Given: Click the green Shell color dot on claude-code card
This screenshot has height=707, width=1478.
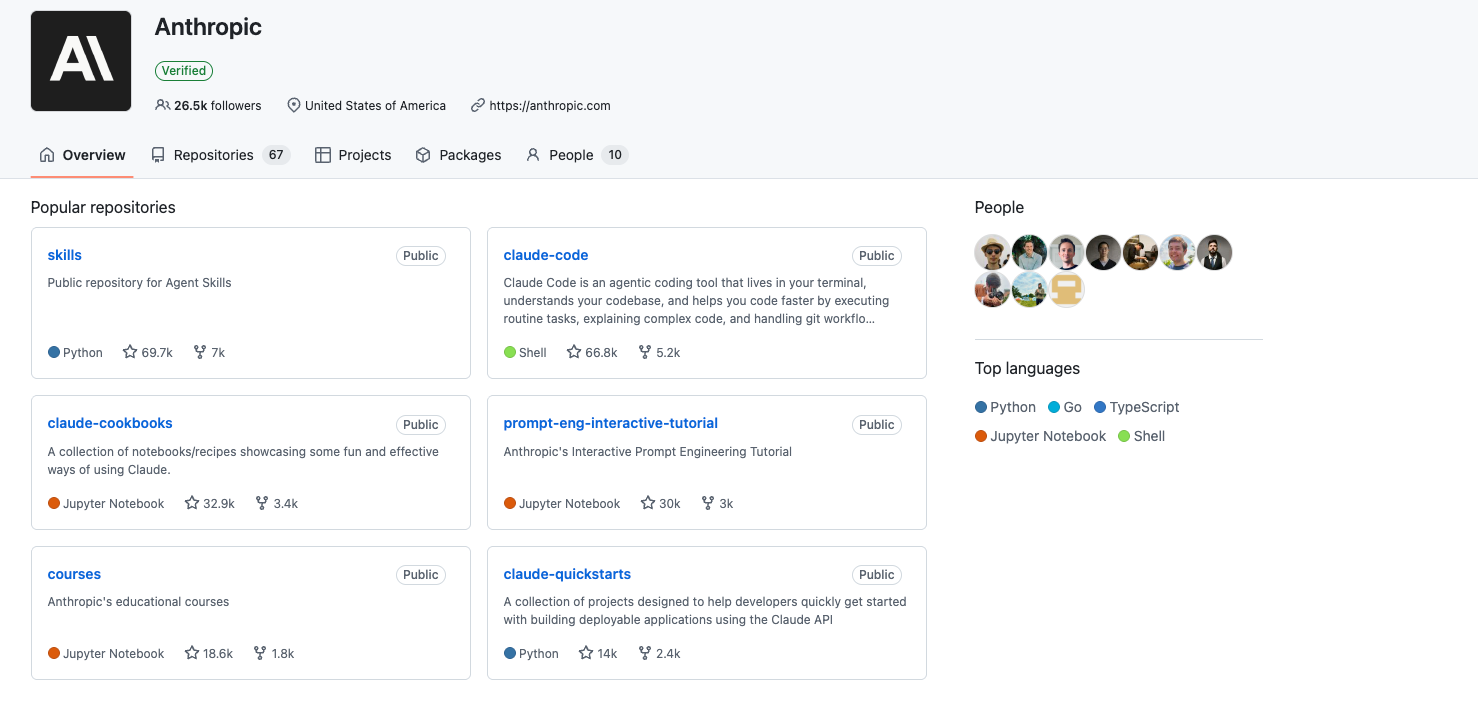Looking at the screenshot, I should 510,352.
